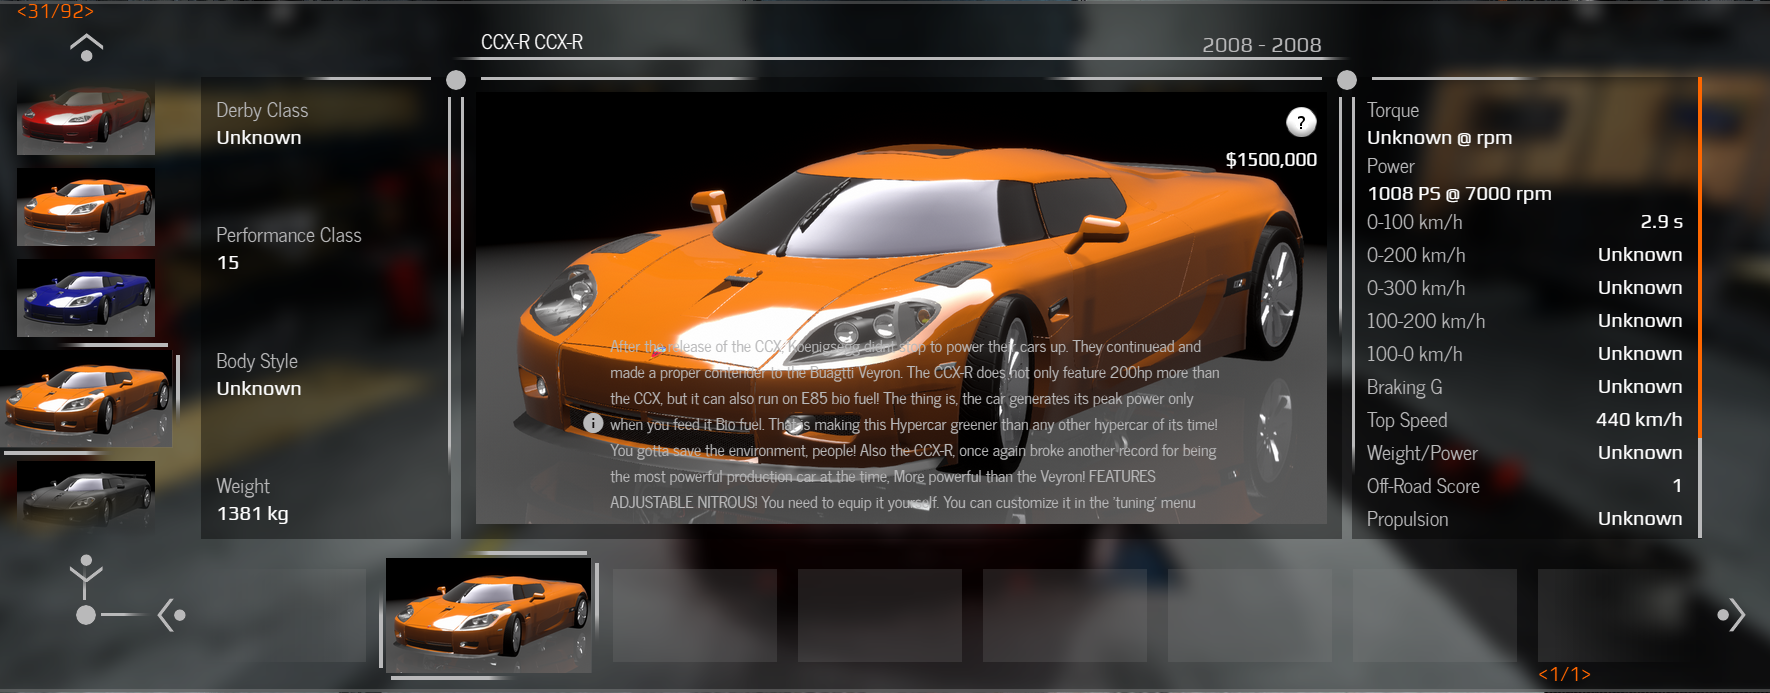The height and width of the screenshot is (693, 1770).
Task: Click the 100-0 km/h row
Action: tap(1525, 354)
